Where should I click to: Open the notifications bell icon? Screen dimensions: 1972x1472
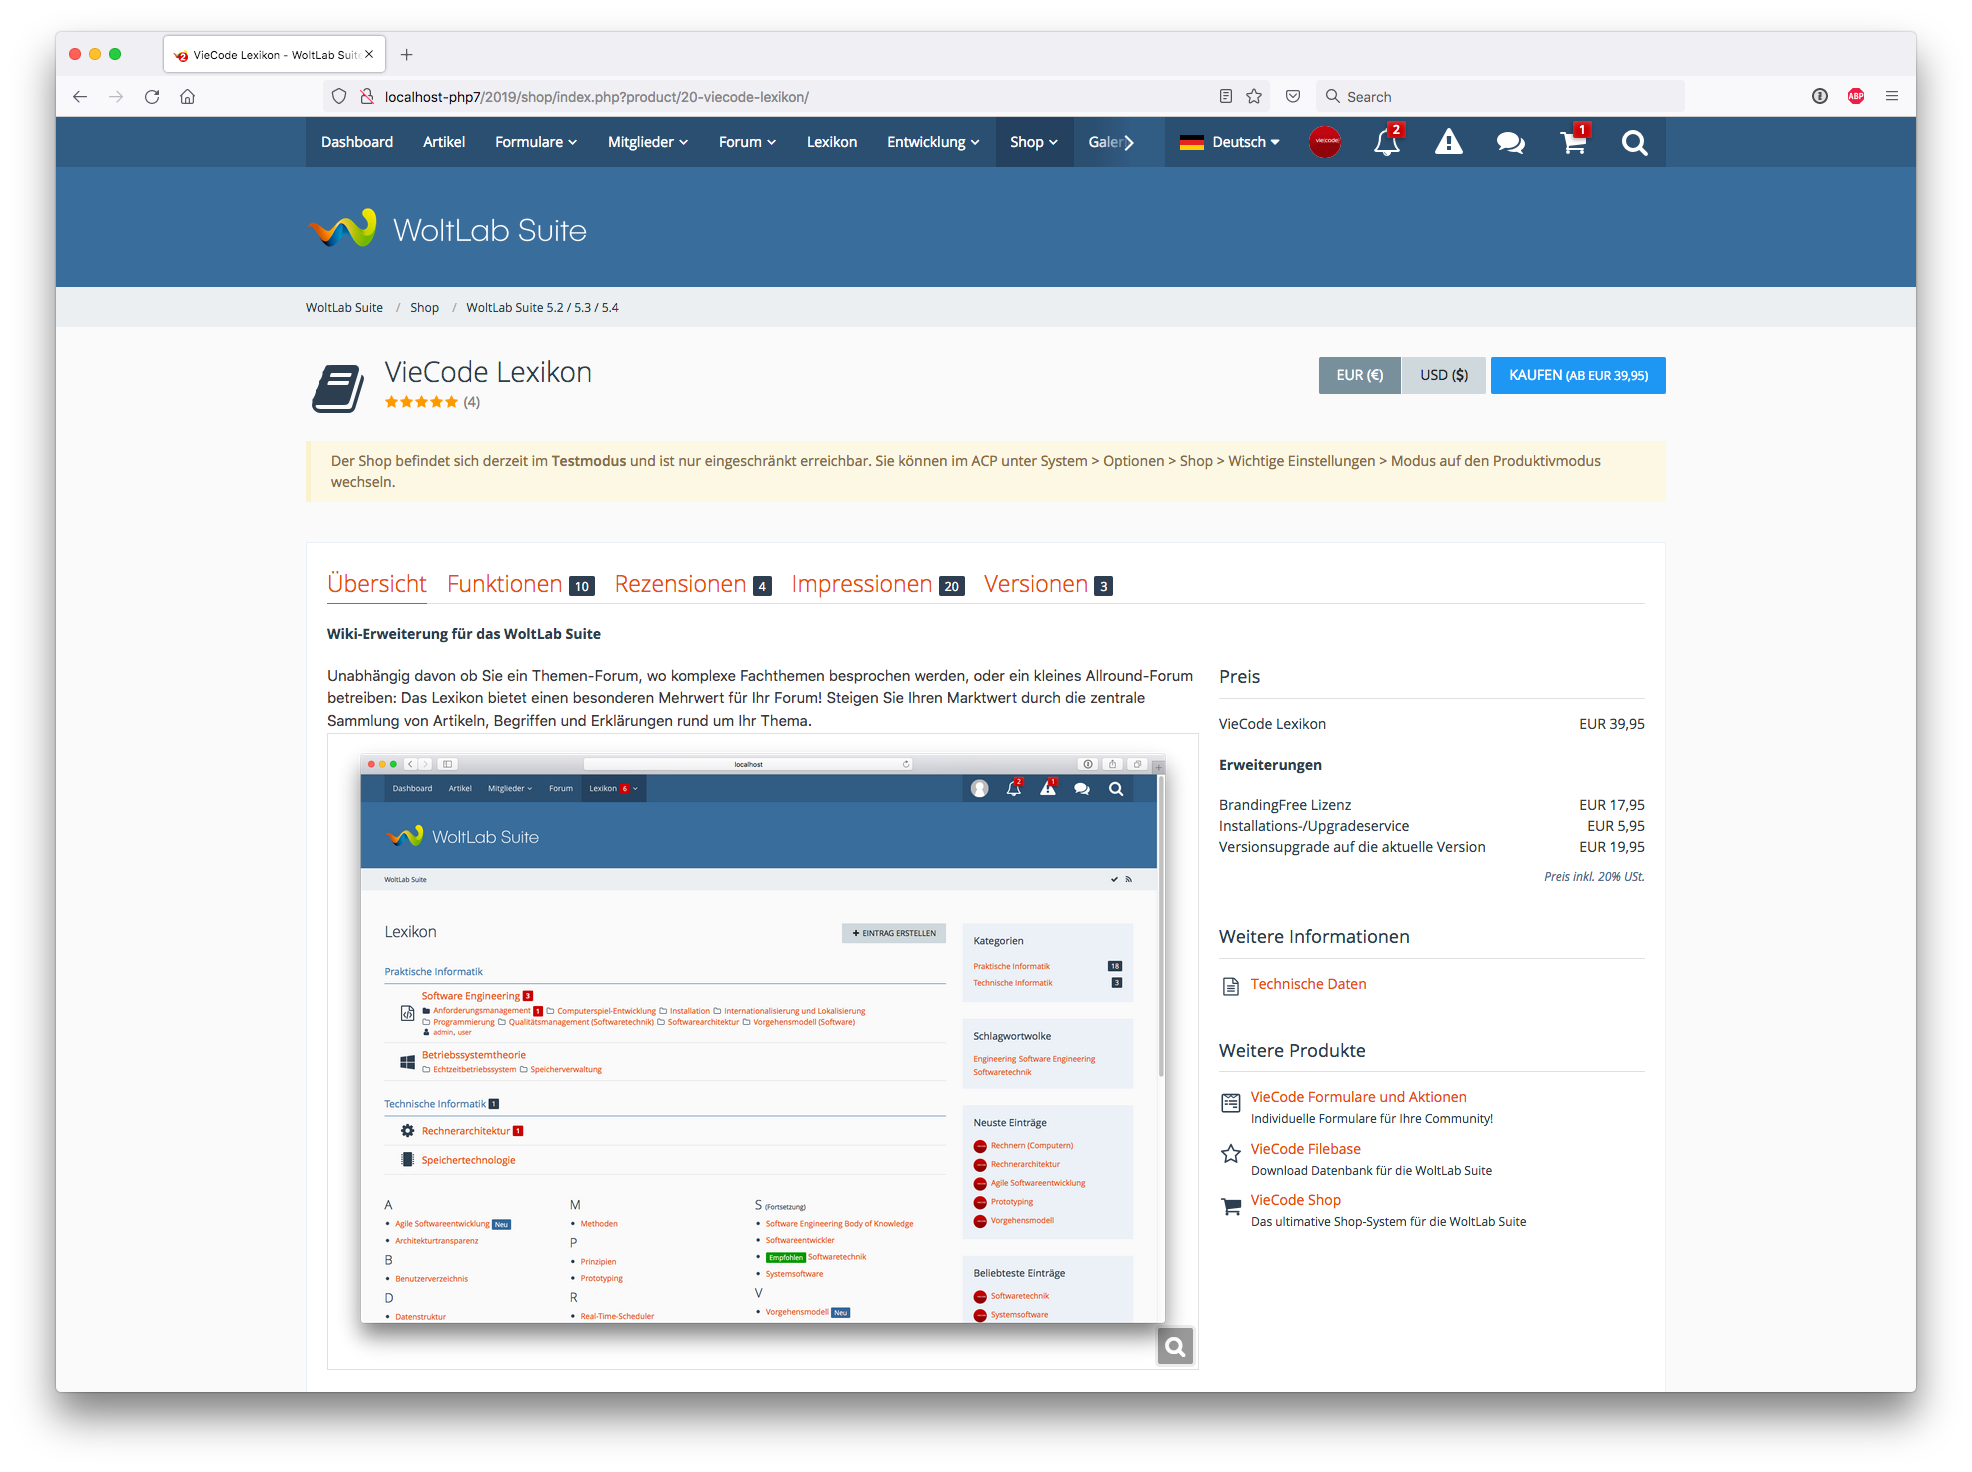coord(1386,143)
